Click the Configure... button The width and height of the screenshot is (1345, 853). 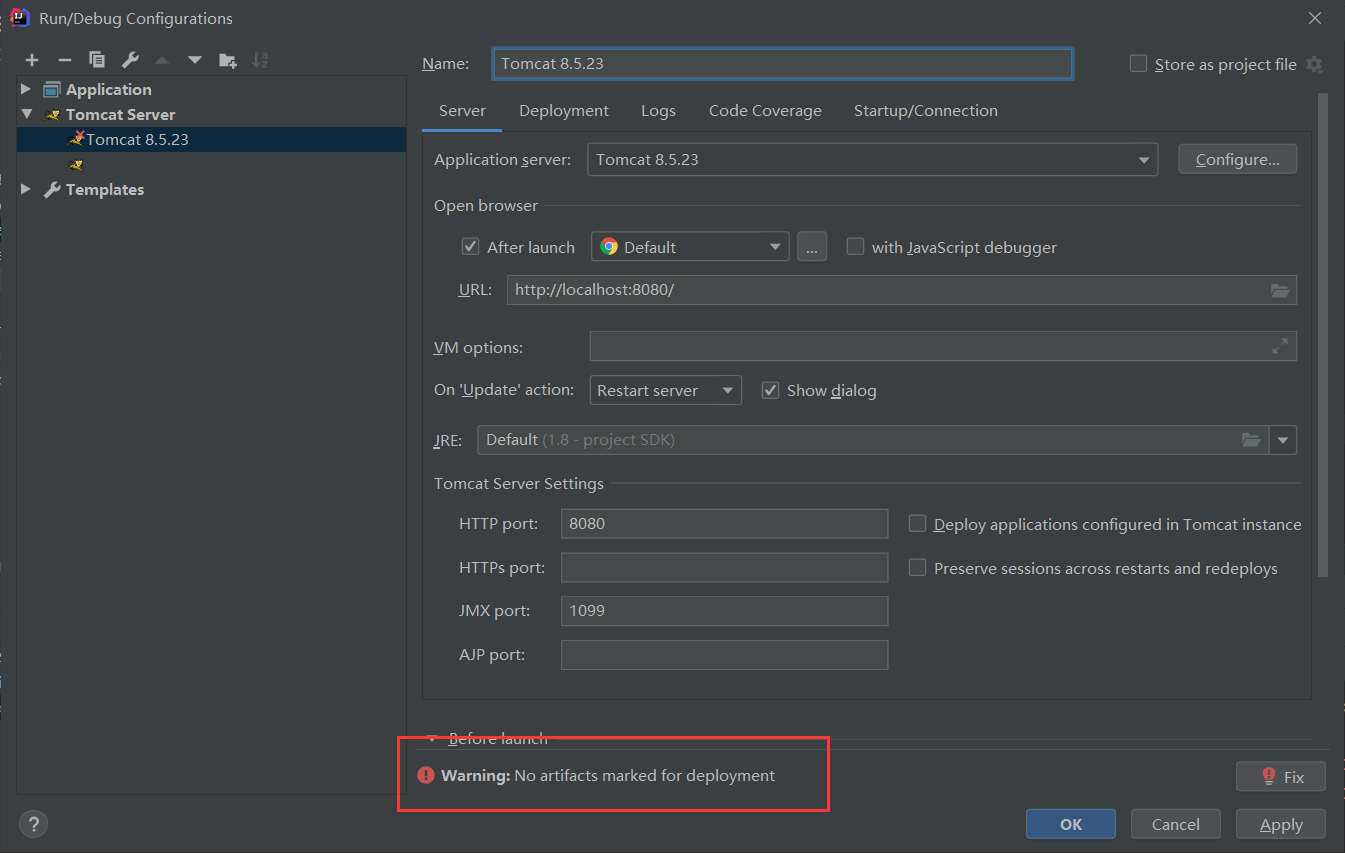click(x=1238, y=159)
